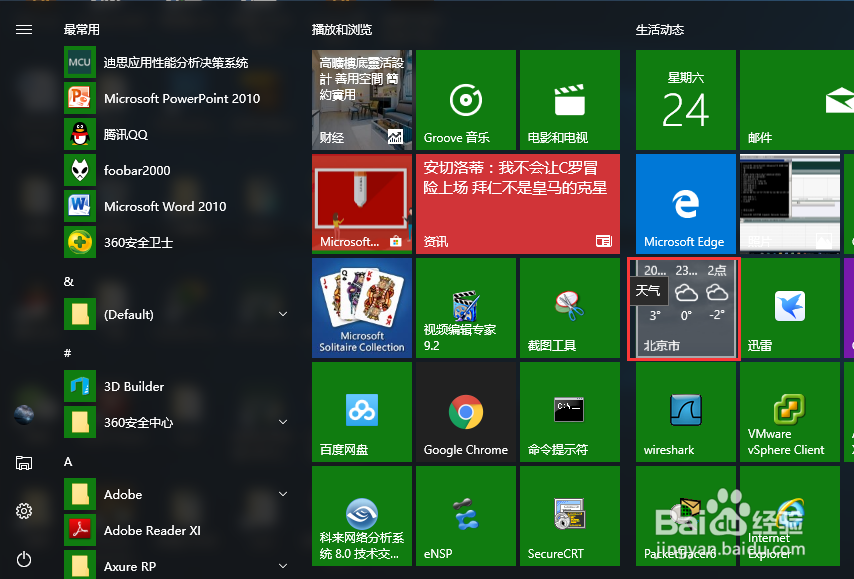The image size is (854, 579).
Task: Open Microsoft Edge tile
Action: pyautogui.click(x=684, y=203)
